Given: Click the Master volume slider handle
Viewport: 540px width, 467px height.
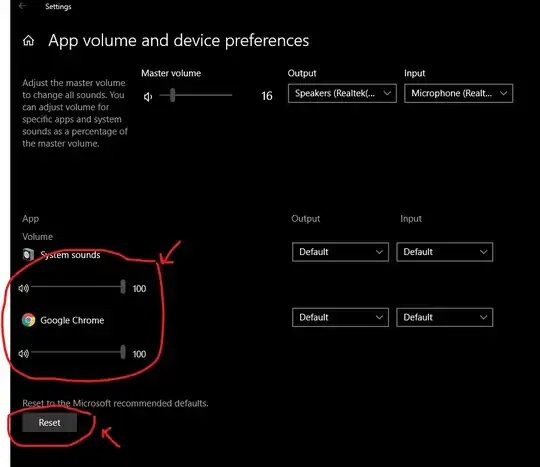Looking at the screenshot, I should click(x=173, y=95).
